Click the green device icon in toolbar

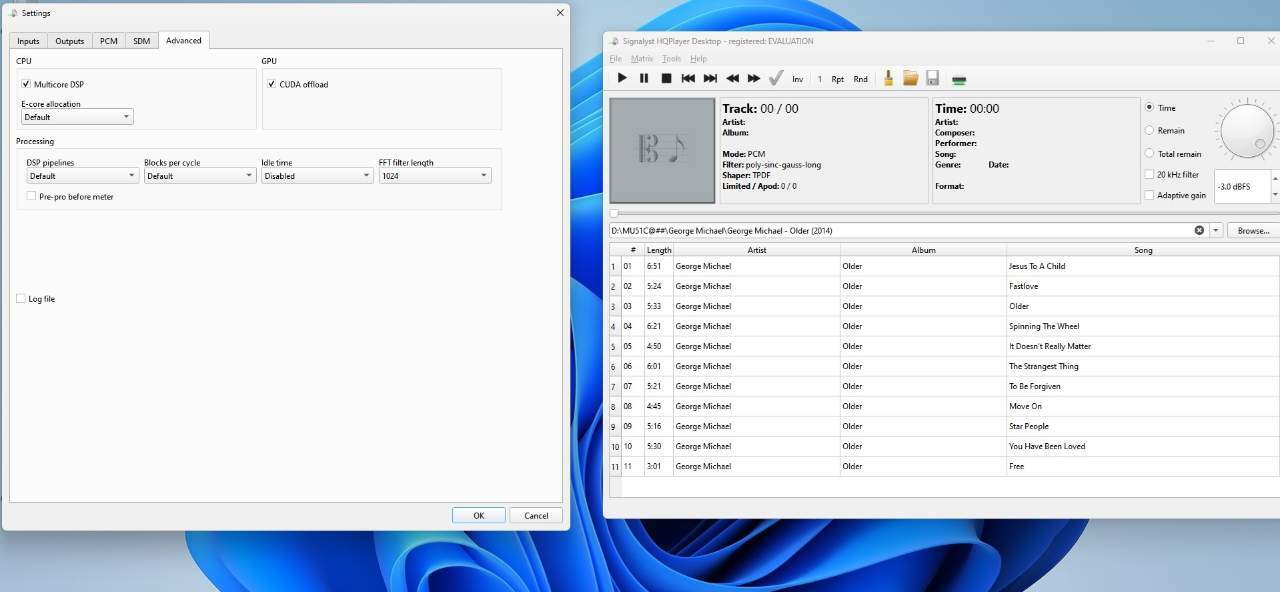(959, 80)
